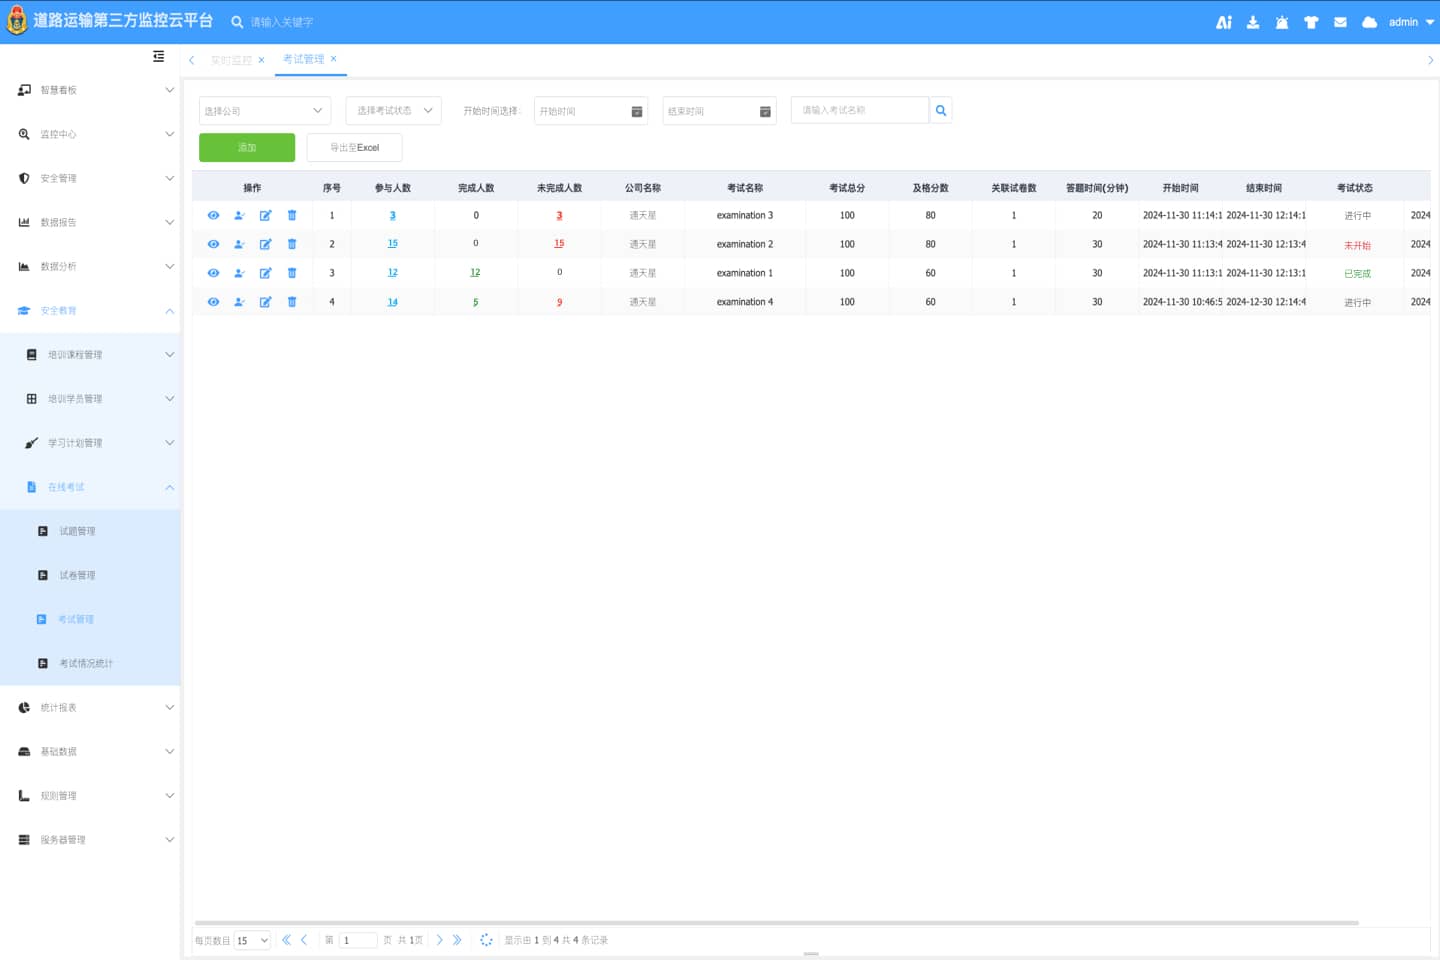Open the AI assistant icon in header
1440x960 pixels.
click(1224, 22)
